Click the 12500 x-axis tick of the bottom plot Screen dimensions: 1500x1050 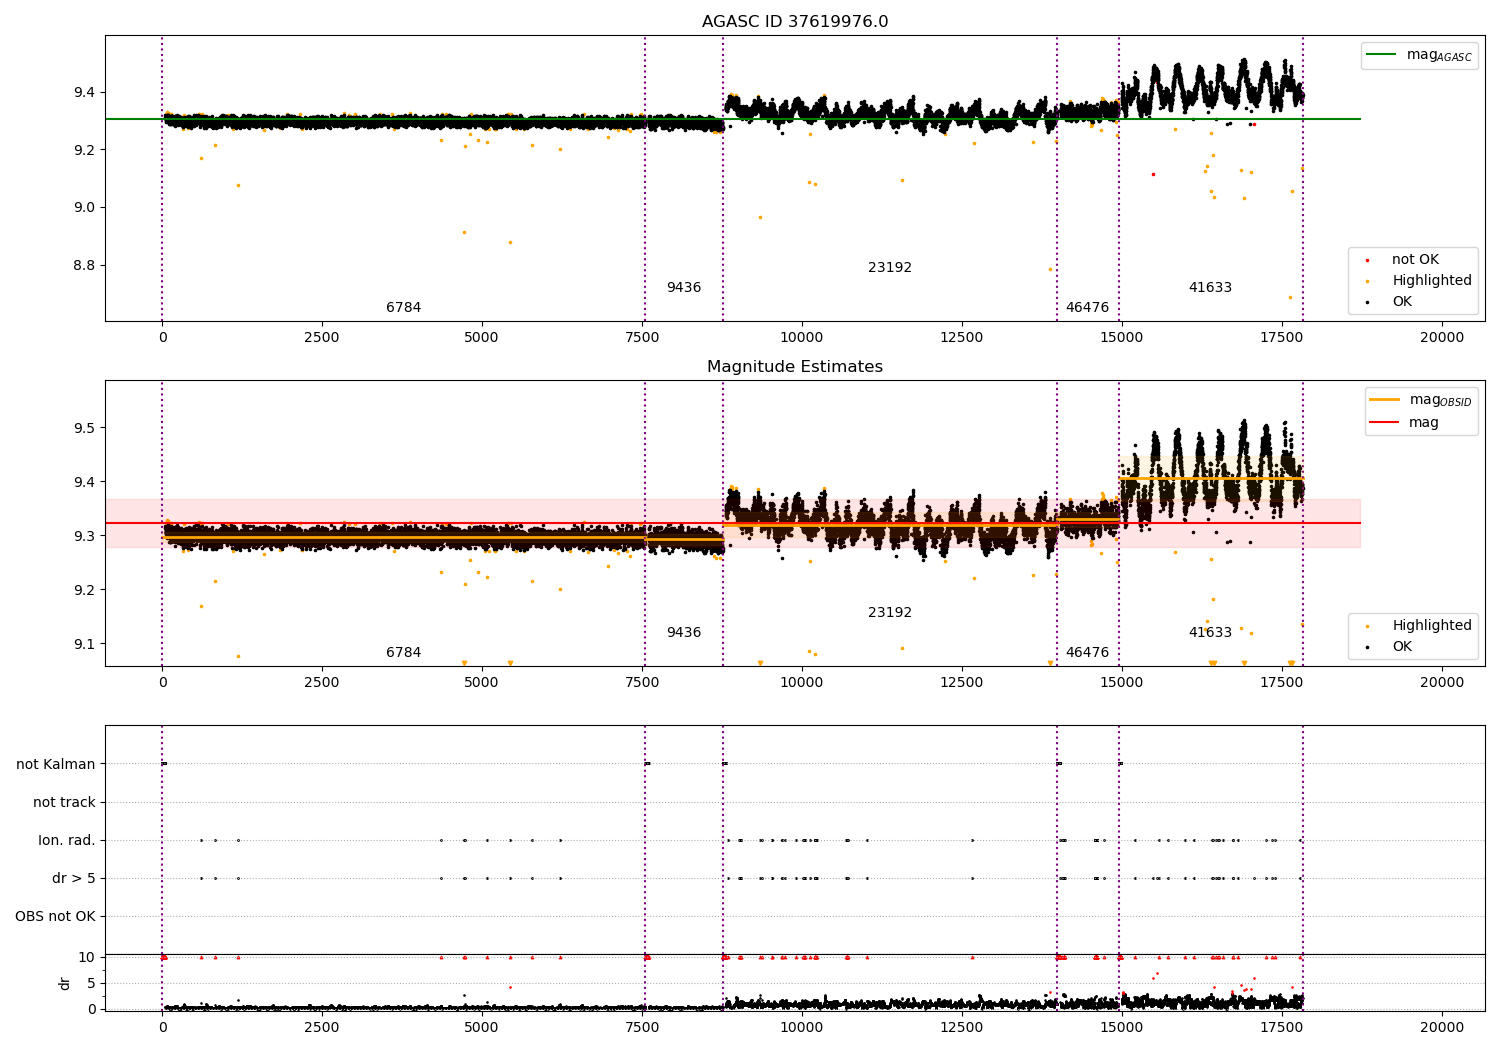(x=962, y=1027)
